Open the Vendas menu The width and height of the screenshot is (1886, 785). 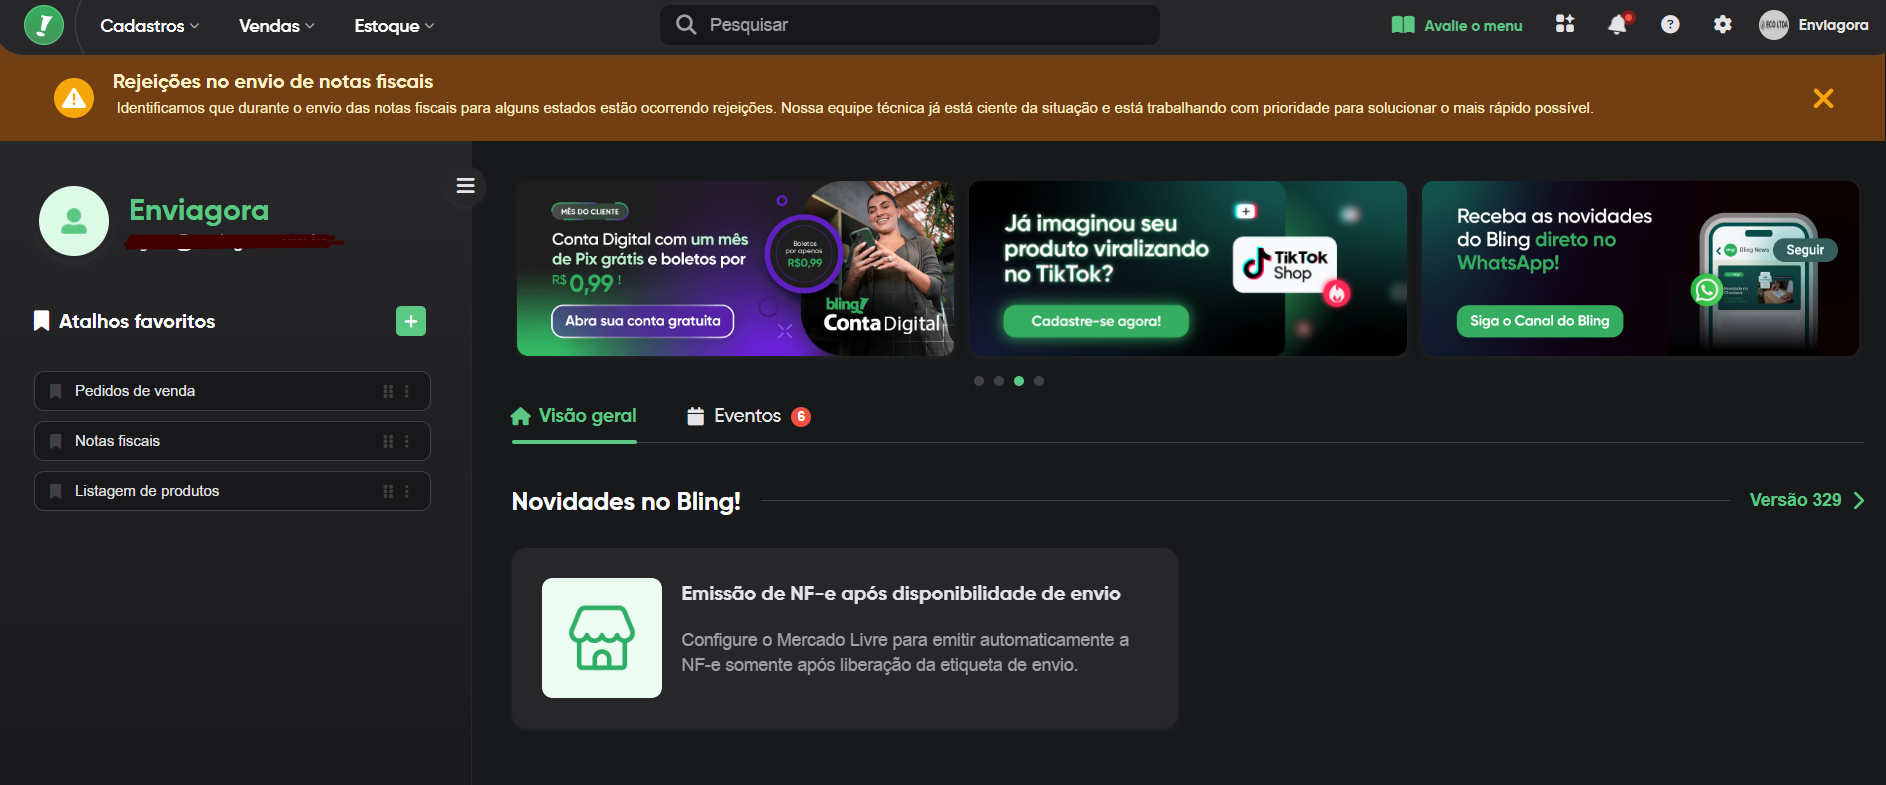point(277,26)
